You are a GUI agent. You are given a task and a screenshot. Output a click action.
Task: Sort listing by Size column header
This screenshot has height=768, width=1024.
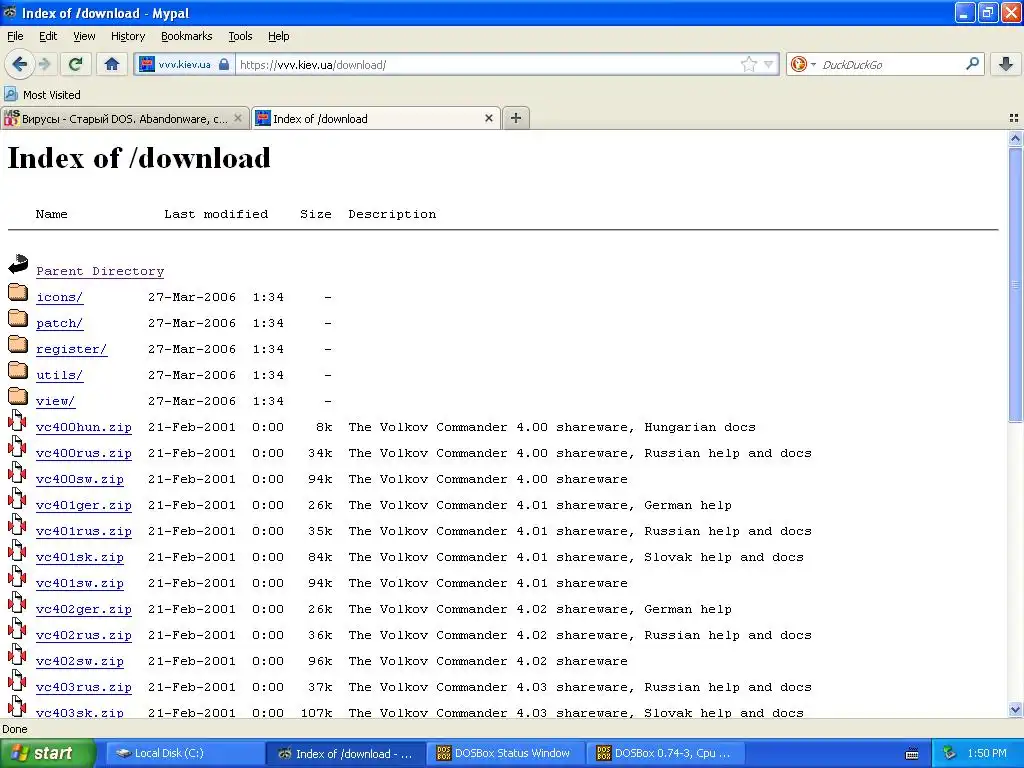[x=315, y=214]
